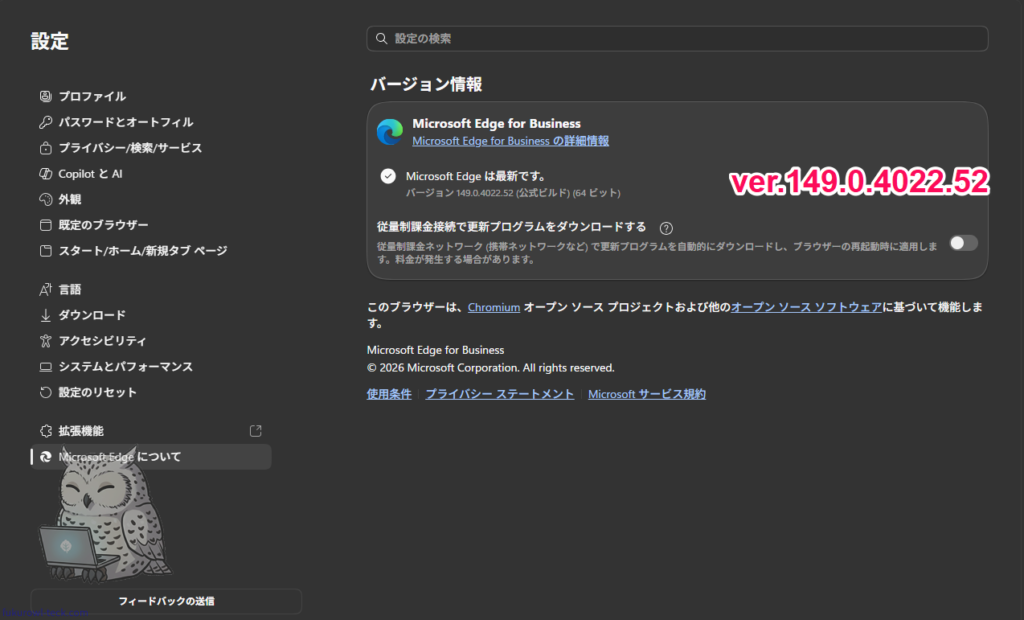Viewport: 1024px width, 620px height.
Task: Click the 言語 language icon
Action: coord(45,289)
